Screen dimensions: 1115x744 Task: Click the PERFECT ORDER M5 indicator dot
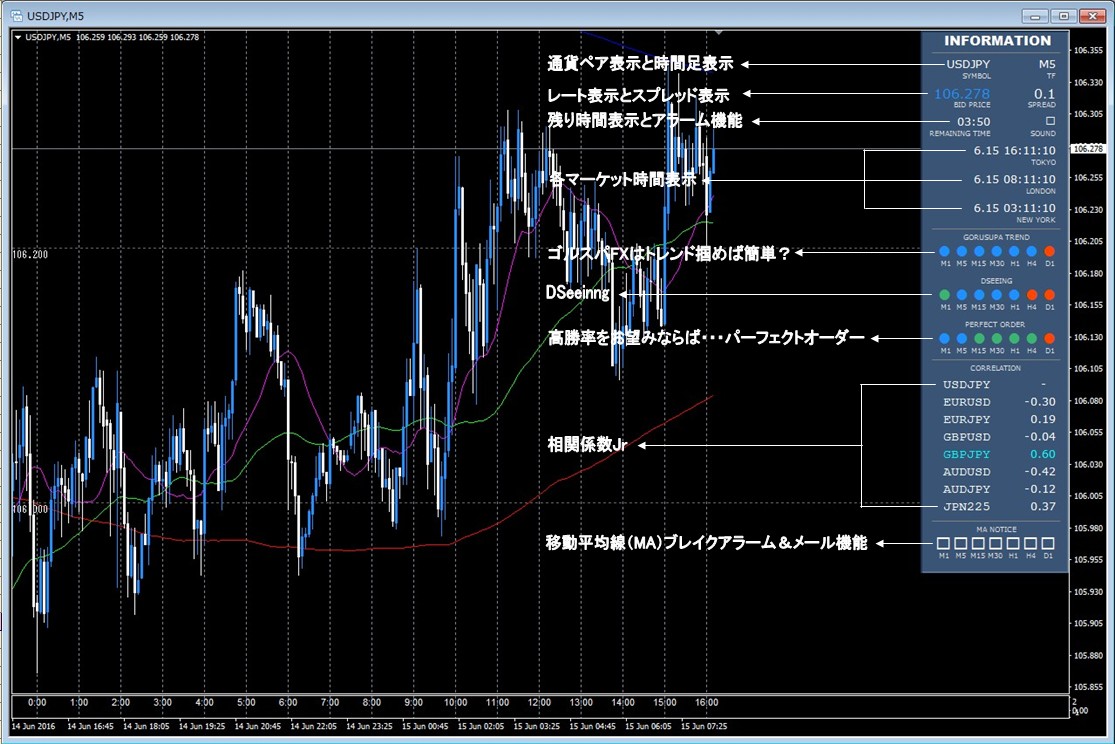[x=961, y=339]
